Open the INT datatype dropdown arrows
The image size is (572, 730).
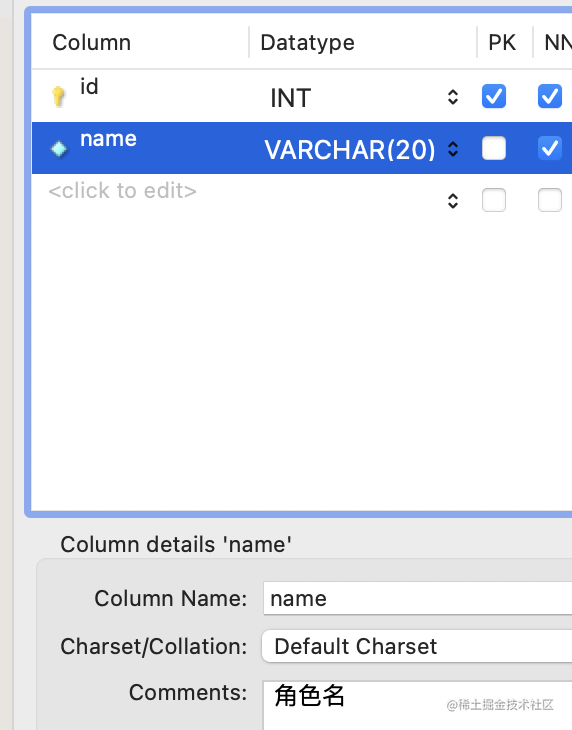[x=453, y=97]
